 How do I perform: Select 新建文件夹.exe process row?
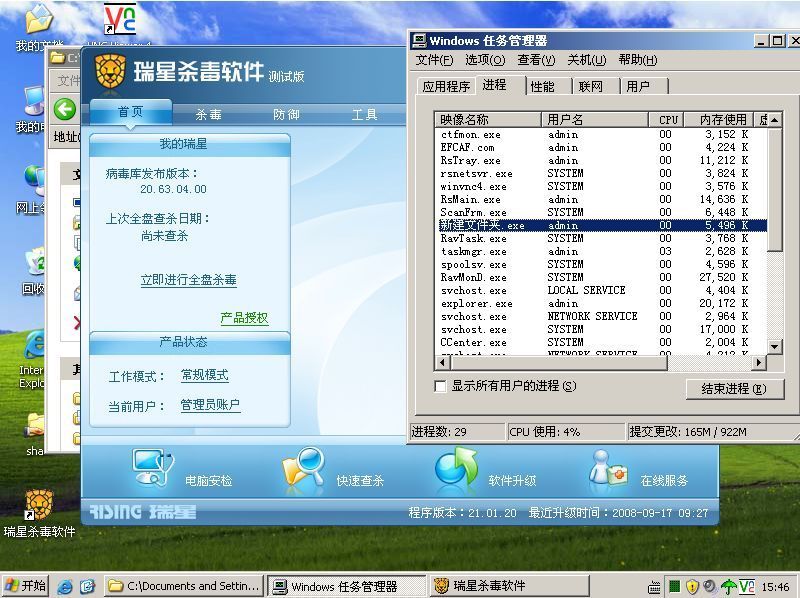pos(602,226)
